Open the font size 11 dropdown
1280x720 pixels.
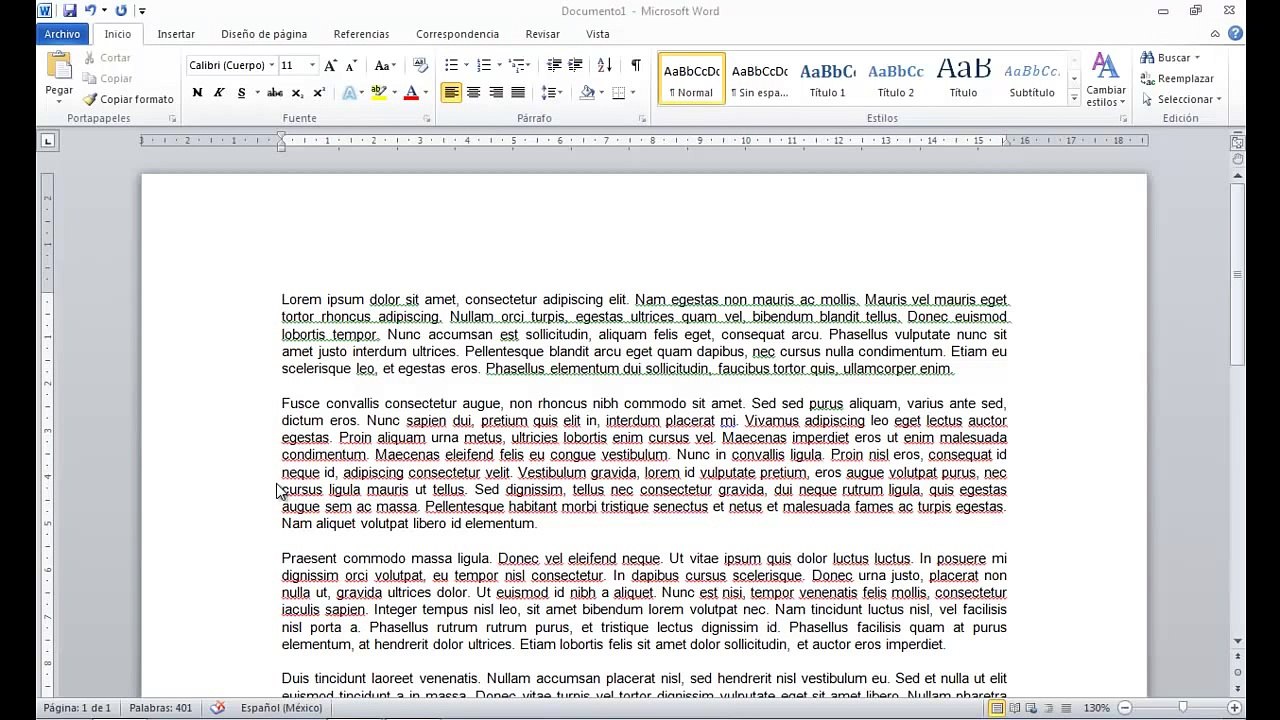coord(312,65)
